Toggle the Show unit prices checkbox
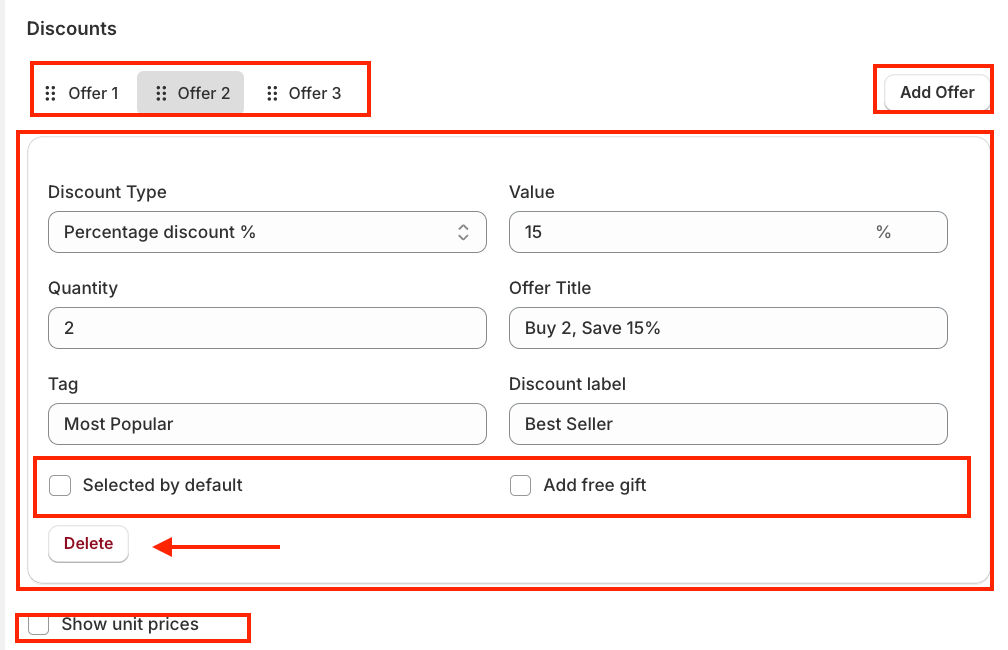This screenshot has height=650, width=1008. (39, 625)
